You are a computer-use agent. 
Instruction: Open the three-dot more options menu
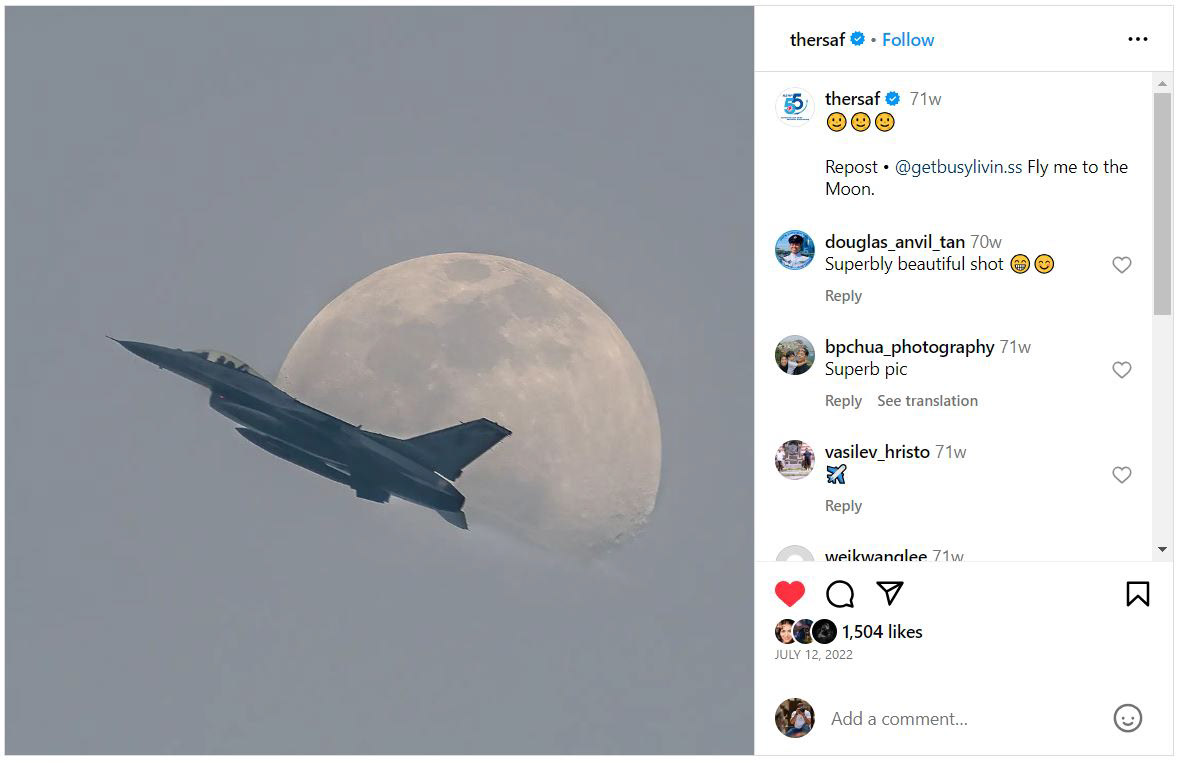pyautogui.click(x=1137, y=39)
